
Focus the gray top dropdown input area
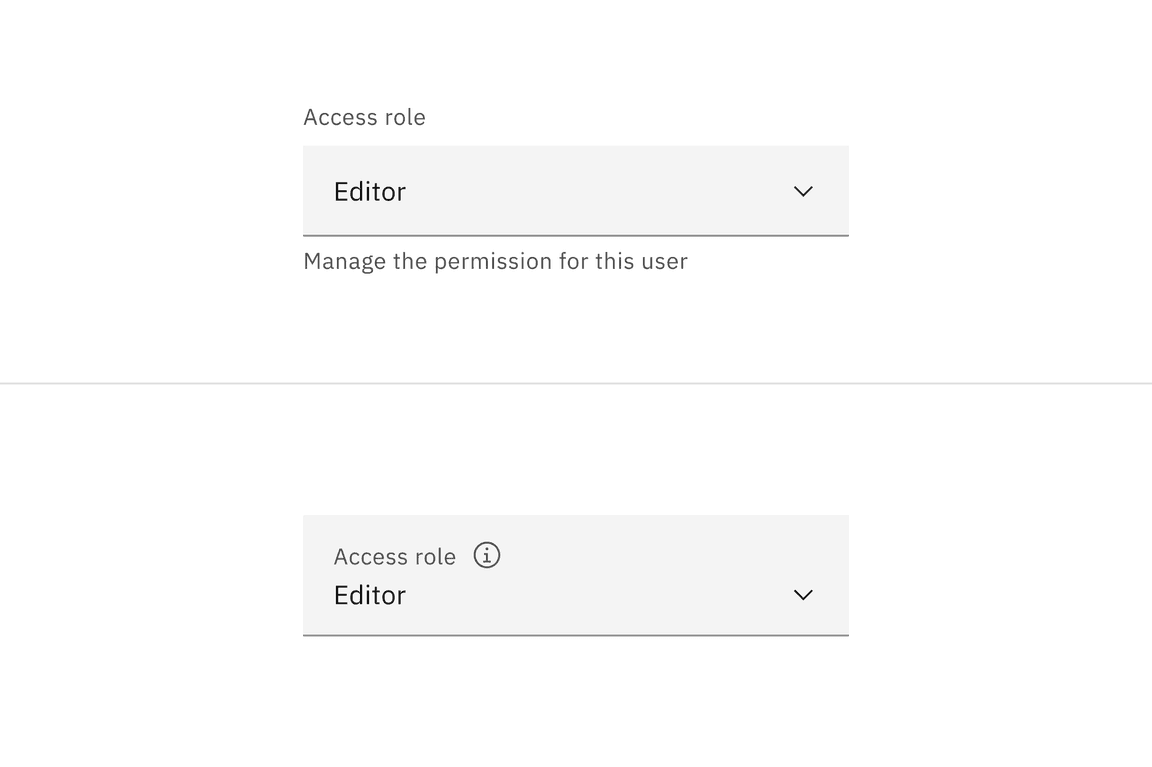click(576, 191)
